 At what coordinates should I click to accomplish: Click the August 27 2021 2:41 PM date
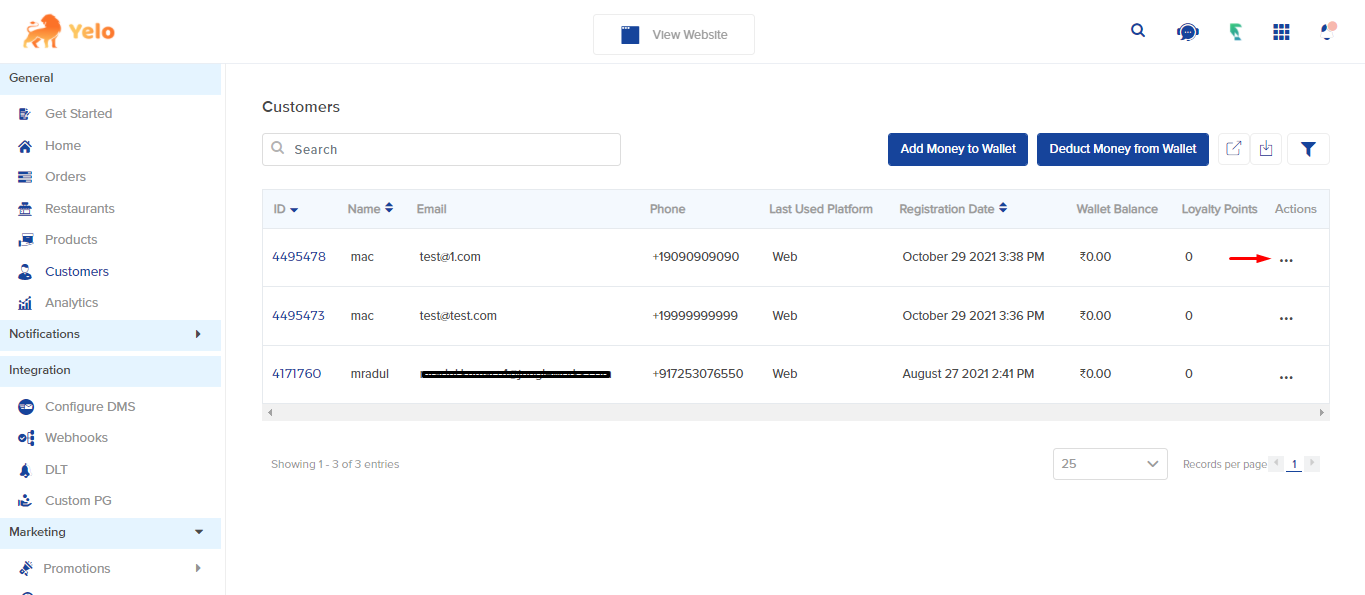[968, 374]
